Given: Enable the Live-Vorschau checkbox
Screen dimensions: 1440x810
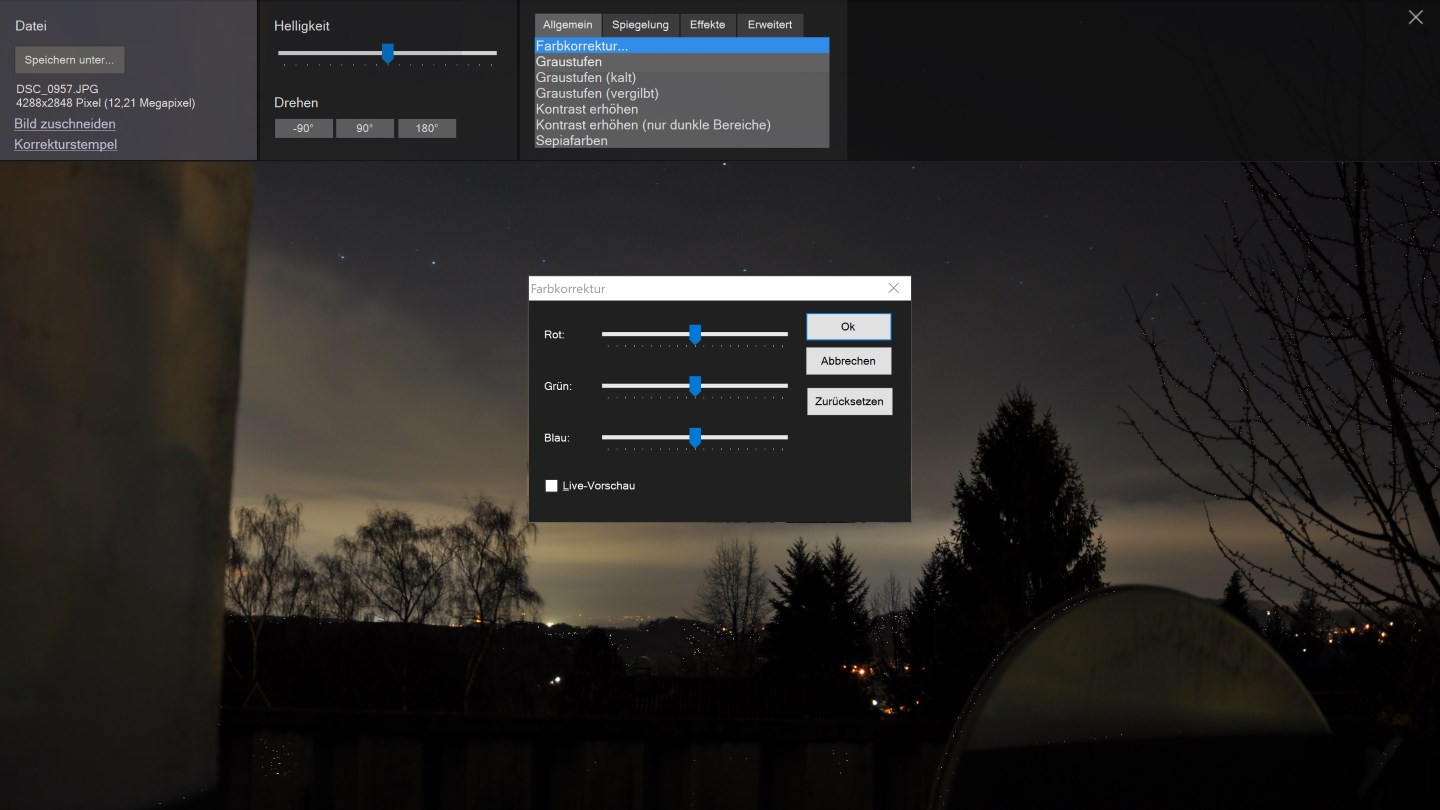Looking at the screenshot, I should coord(551,486).
